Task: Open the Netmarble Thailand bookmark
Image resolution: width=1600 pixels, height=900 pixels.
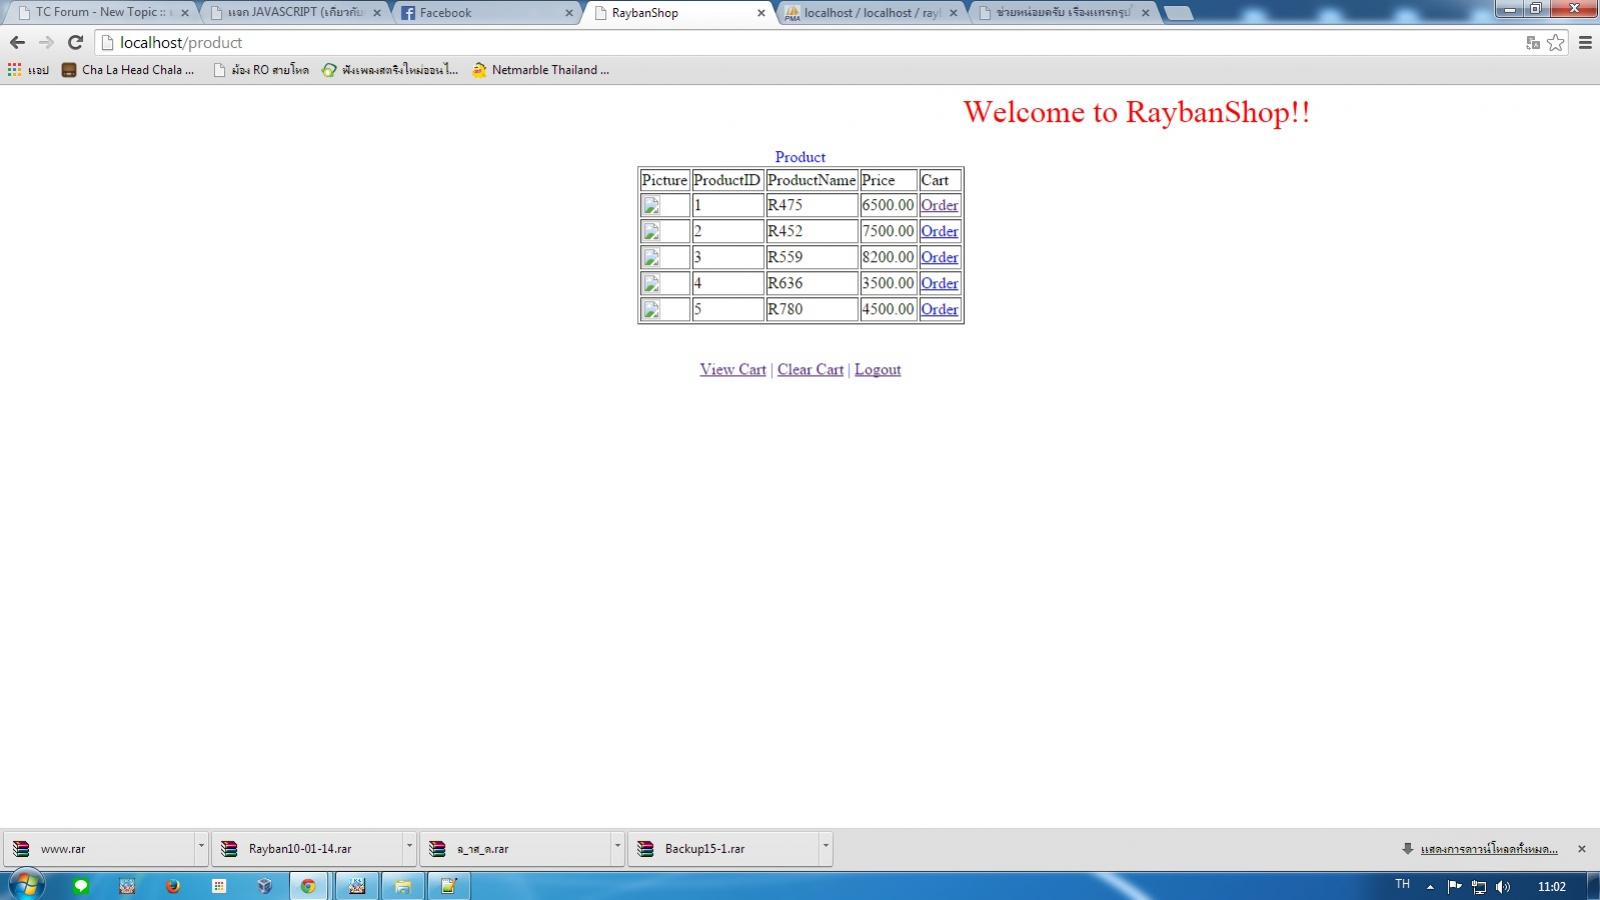Action: click(540, 70)
